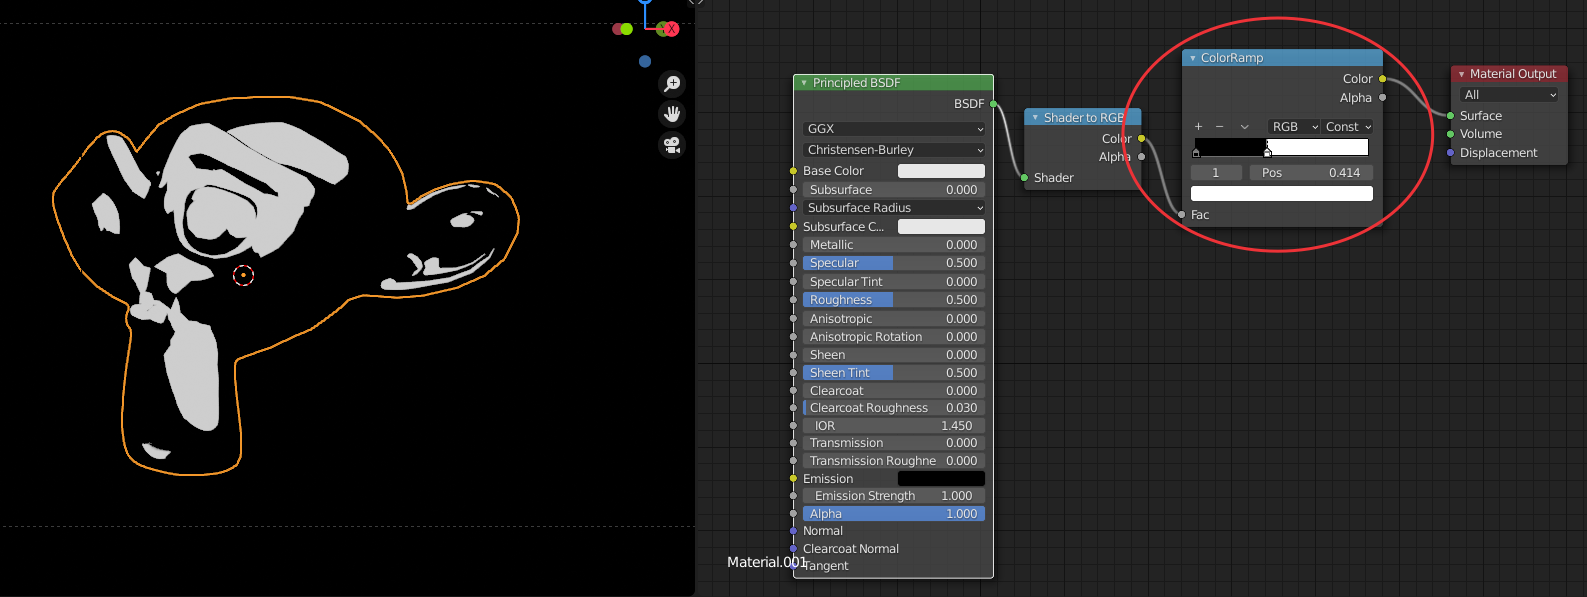Image resolution: width=1587 pixels, height=597 pixels.
Task: Click the Specular value slider
Action: click(x=894, y=263)
